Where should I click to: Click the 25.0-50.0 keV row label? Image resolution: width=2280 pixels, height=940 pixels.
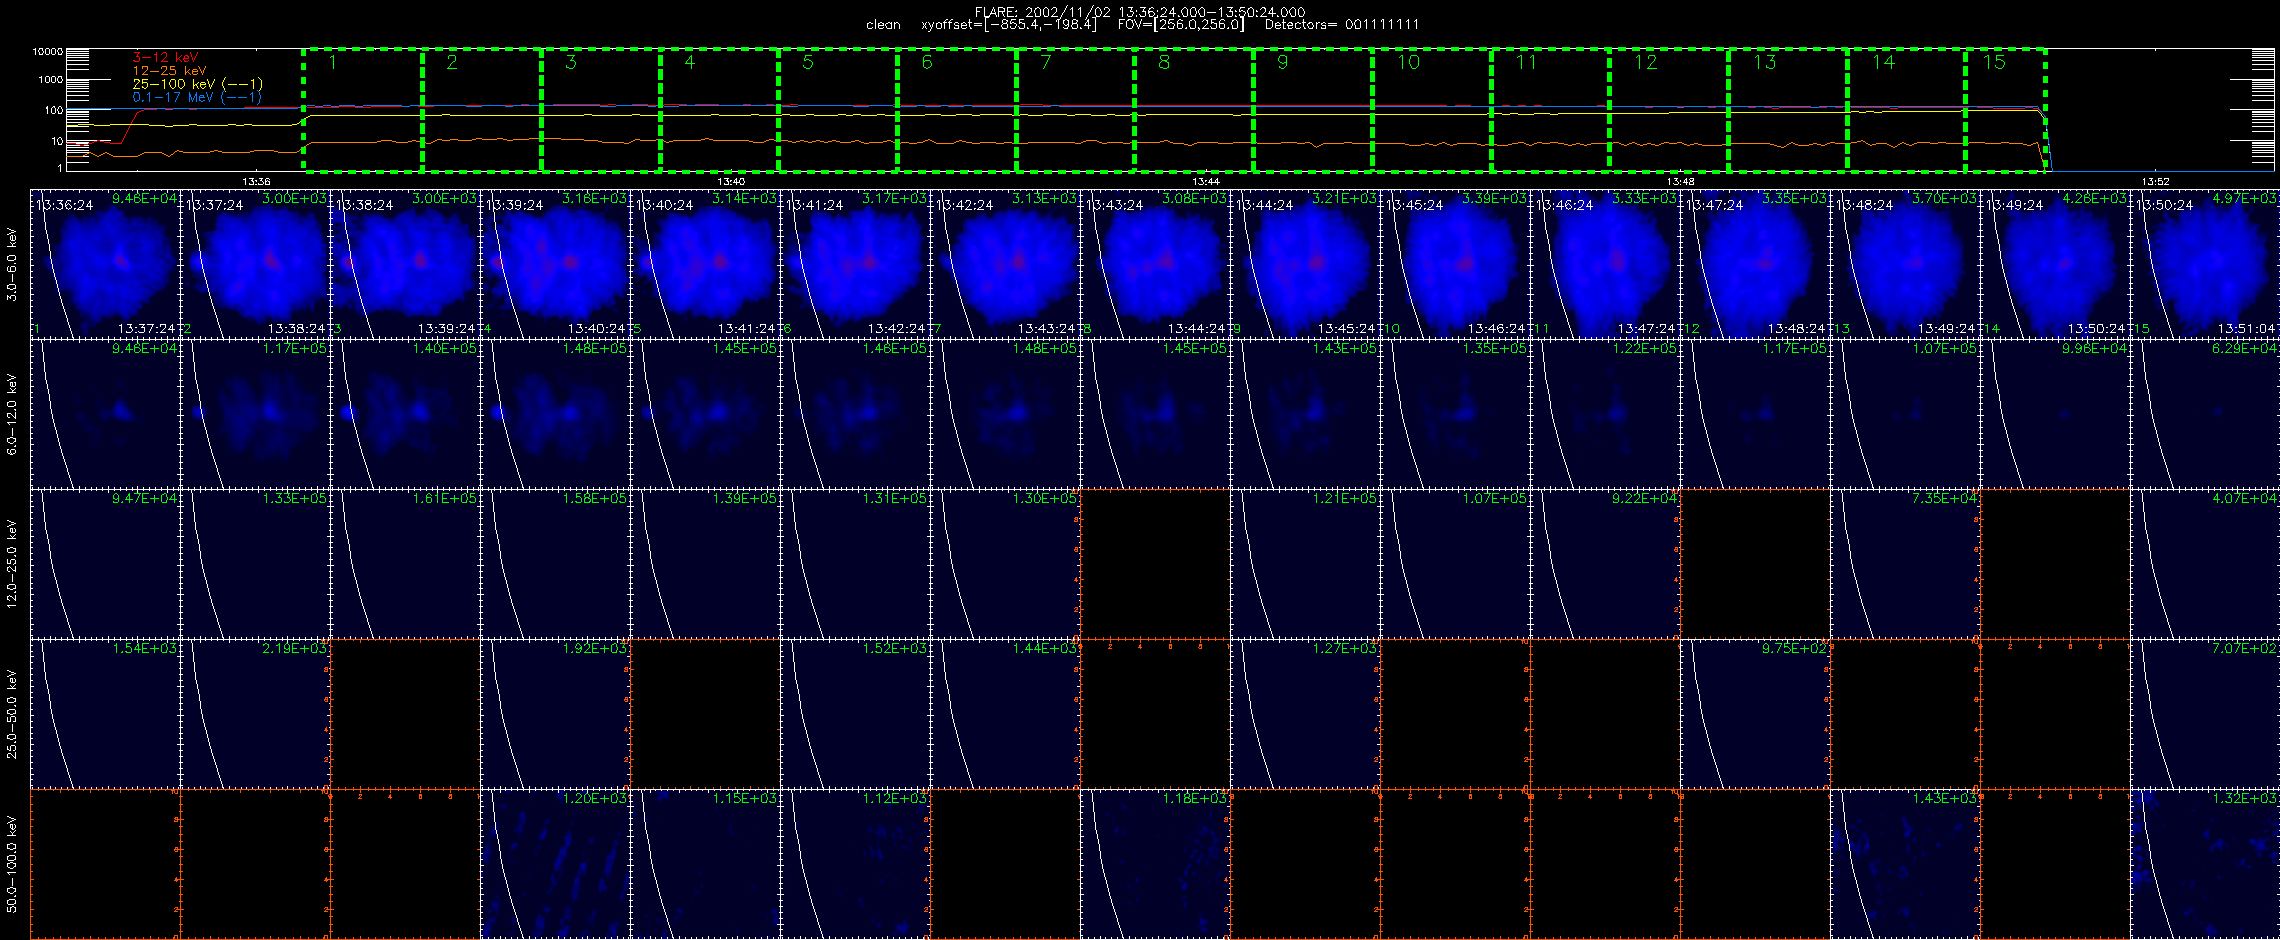pyautogui.click(x=12, y=714)
